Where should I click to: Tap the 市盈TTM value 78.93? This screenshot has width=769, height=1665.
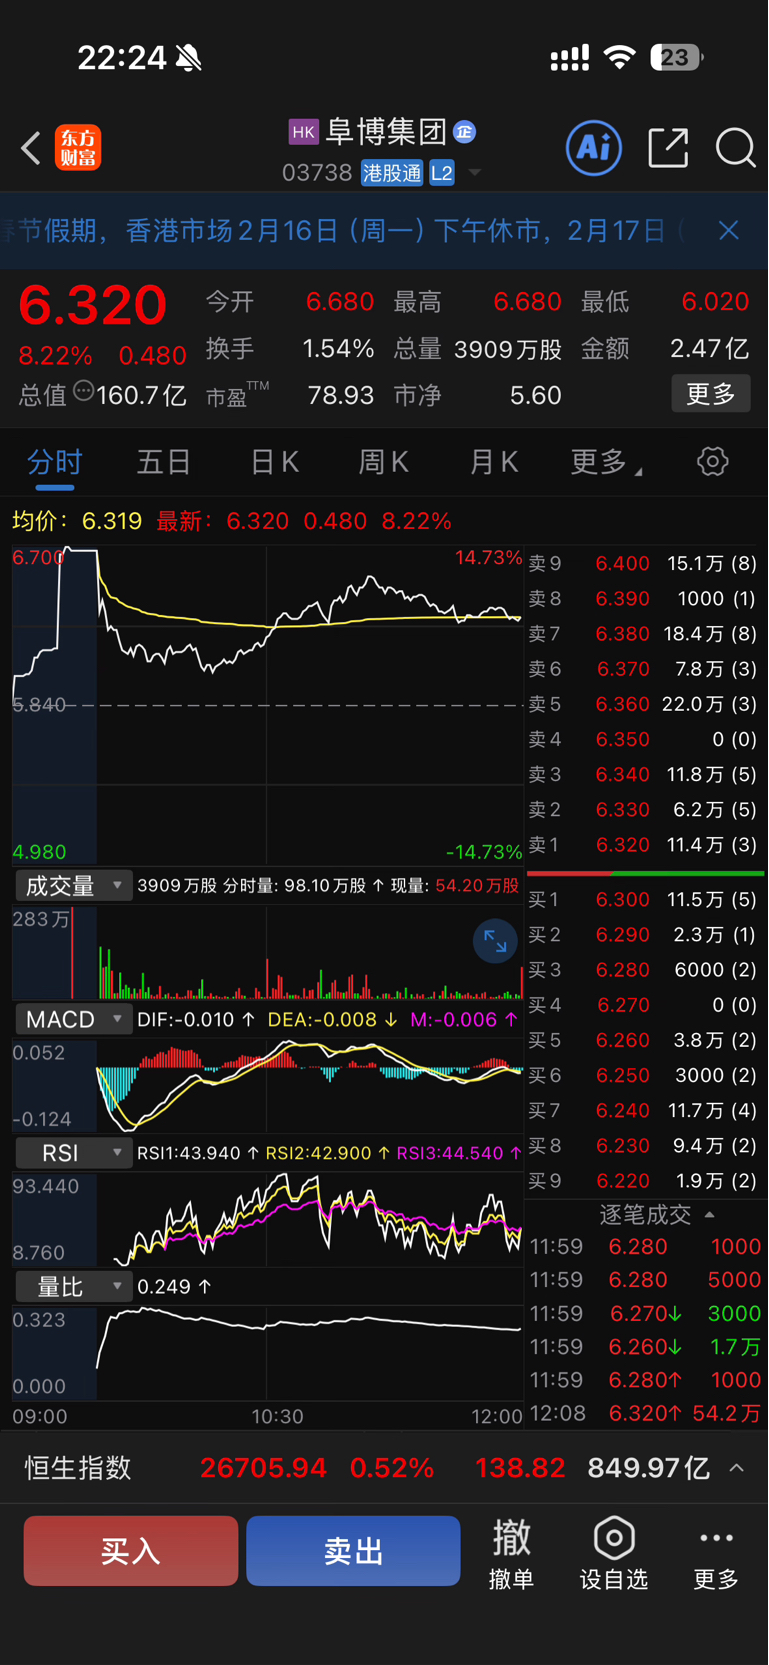[x=340, y=395]
